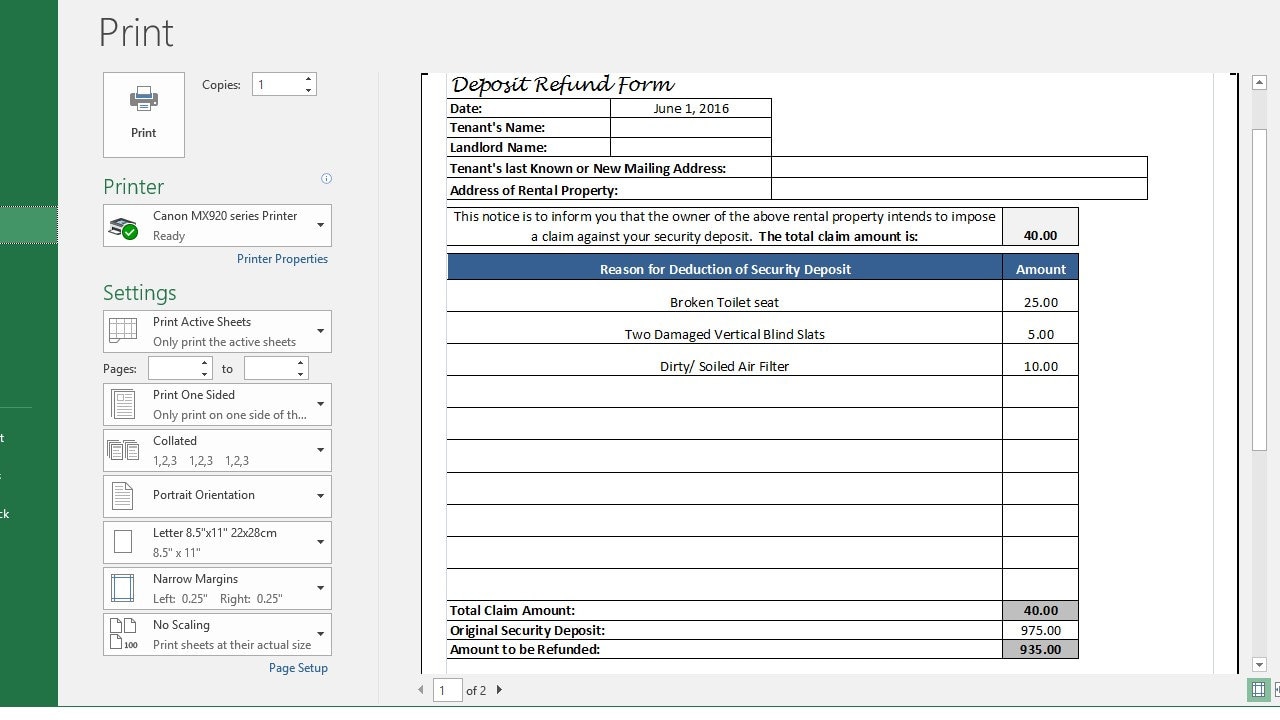Click the page number input field

[447, 689]
